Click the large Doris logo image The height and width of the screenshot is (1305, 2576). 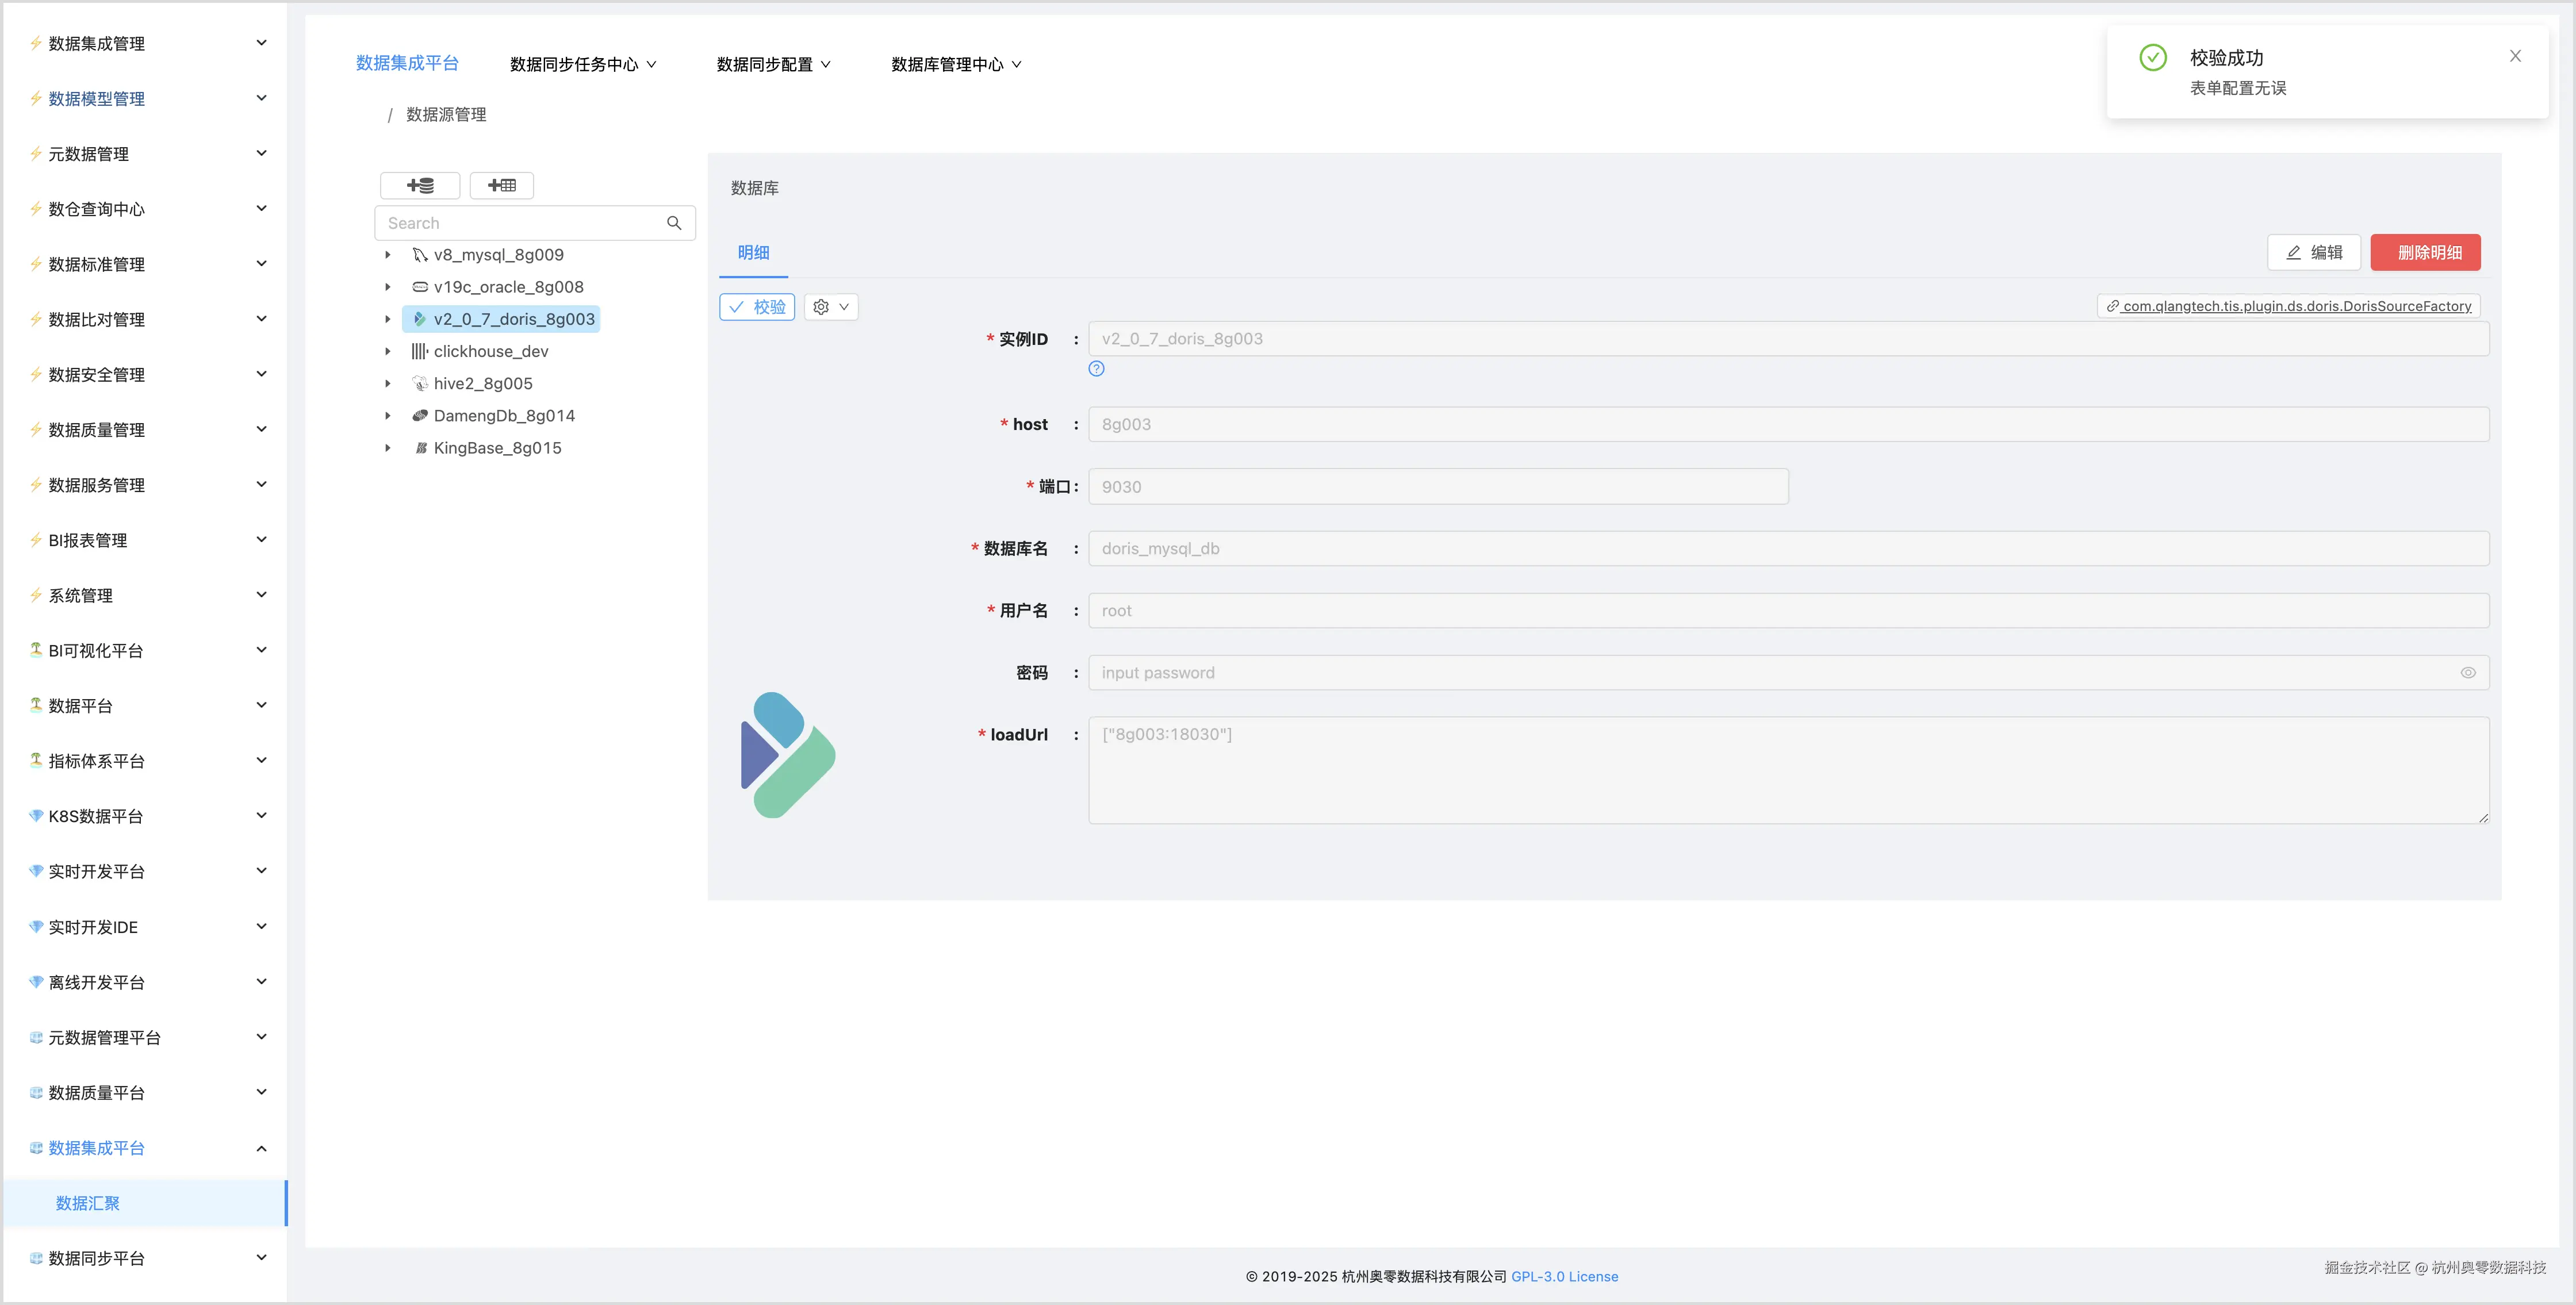(788, 755)
